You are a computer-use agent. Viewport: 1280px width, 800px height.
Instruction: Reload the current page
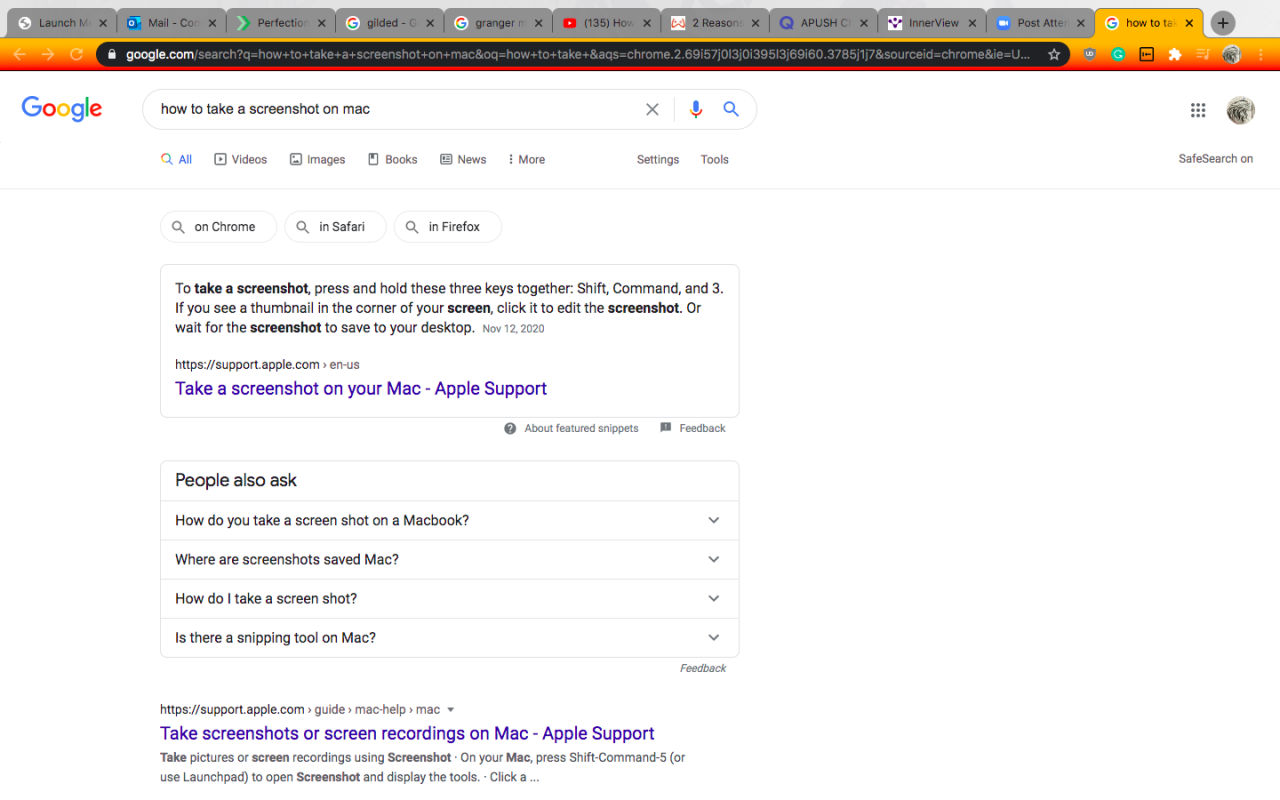(x=76, y=54)
